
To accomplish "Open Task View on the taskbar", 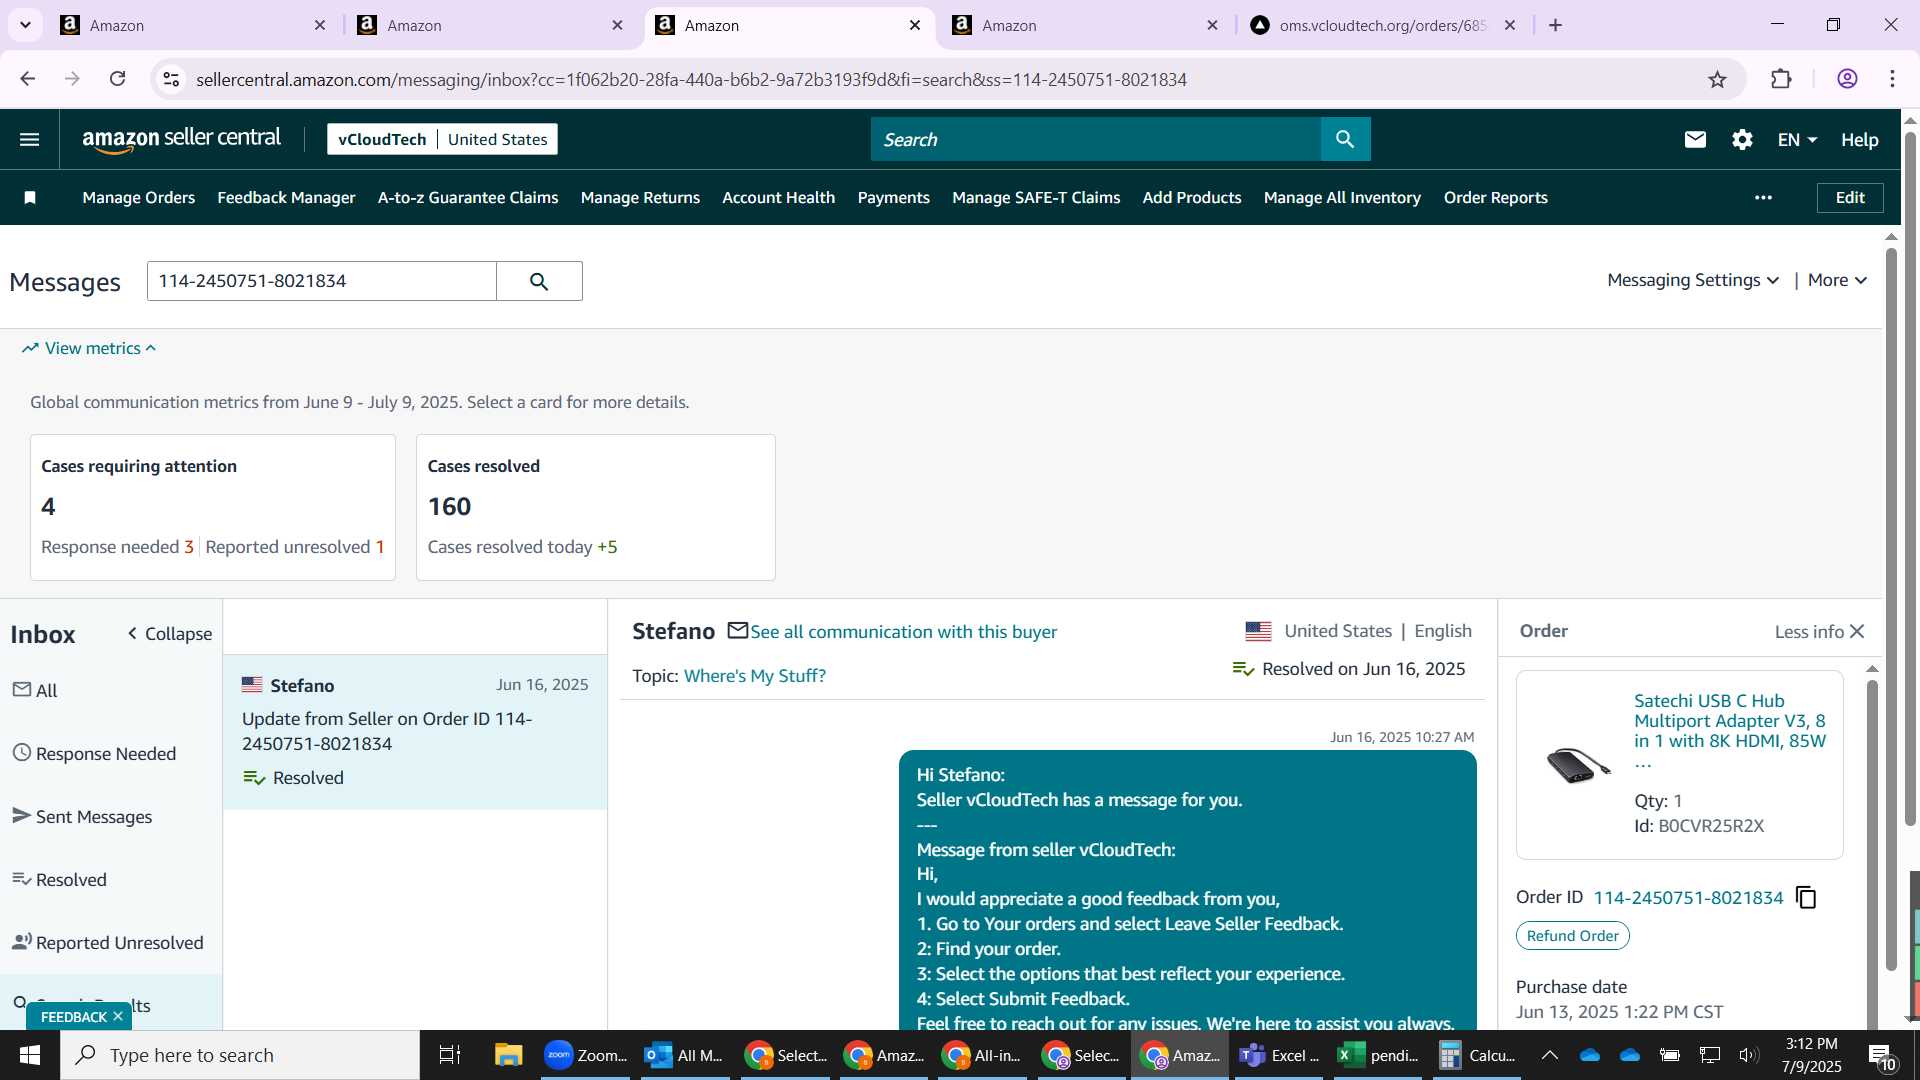I will (x=450, y=1055).
